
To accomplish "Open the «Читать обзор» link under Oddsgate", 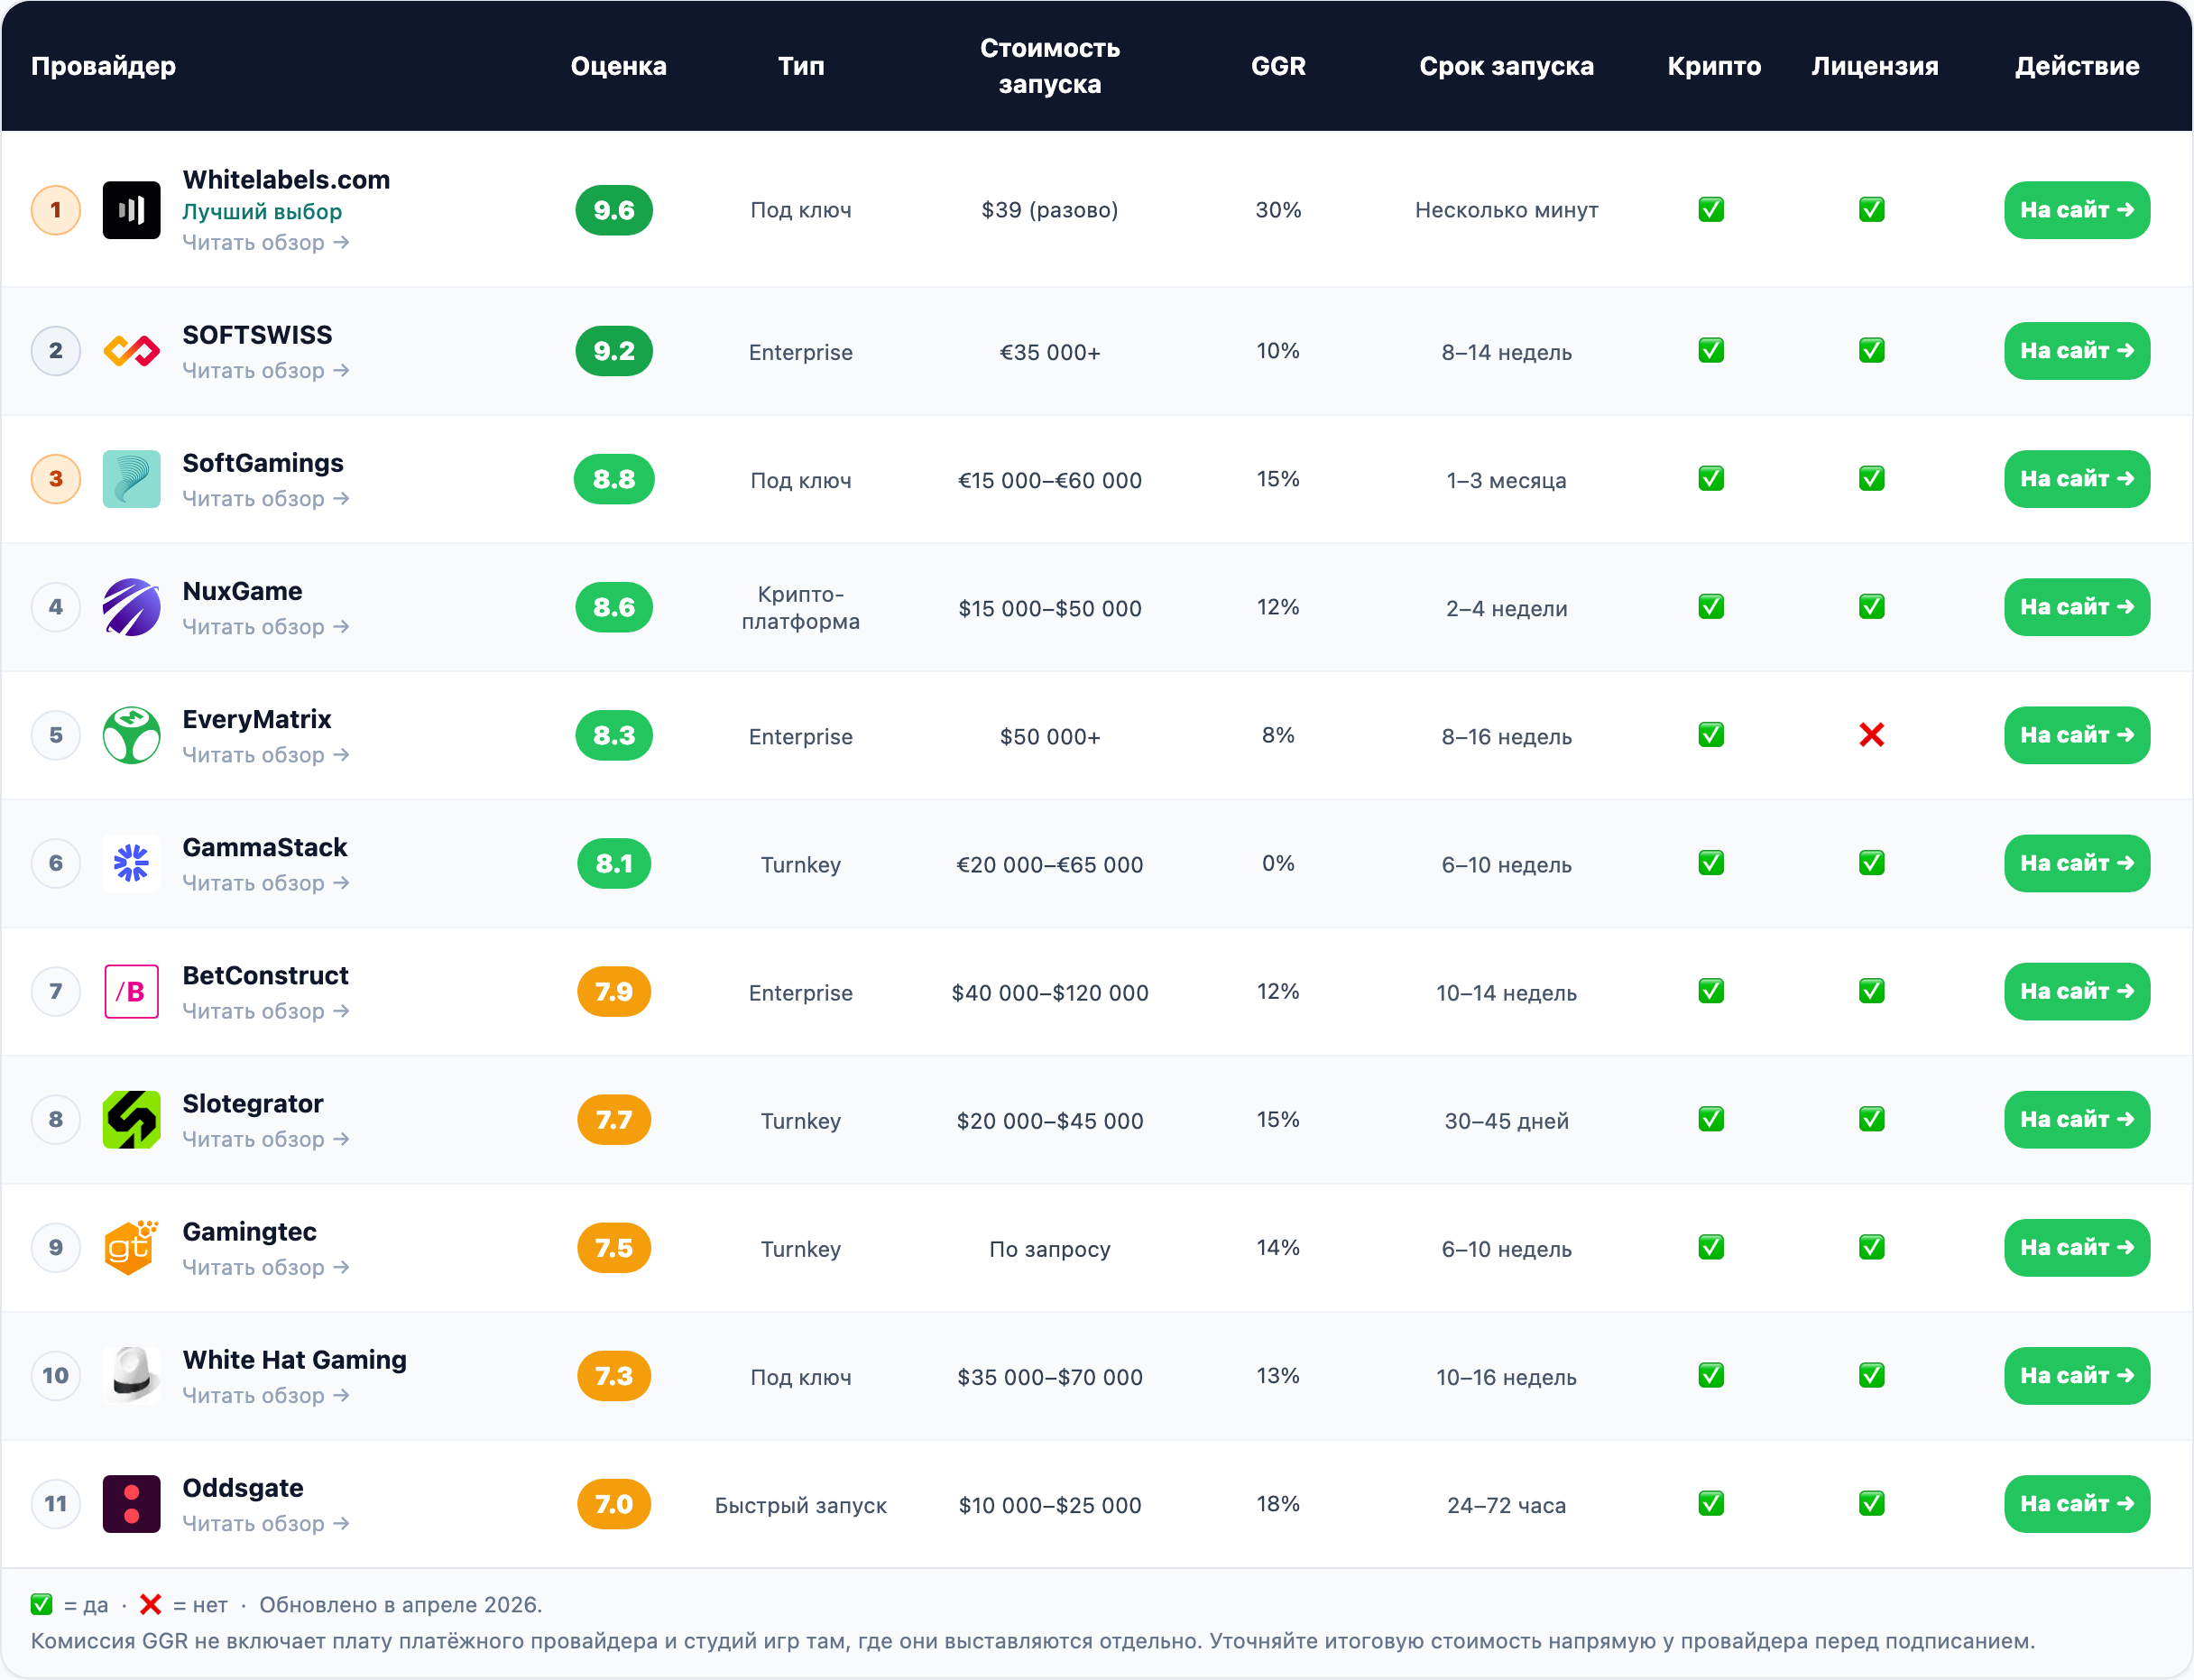I will click(266, 1523).
